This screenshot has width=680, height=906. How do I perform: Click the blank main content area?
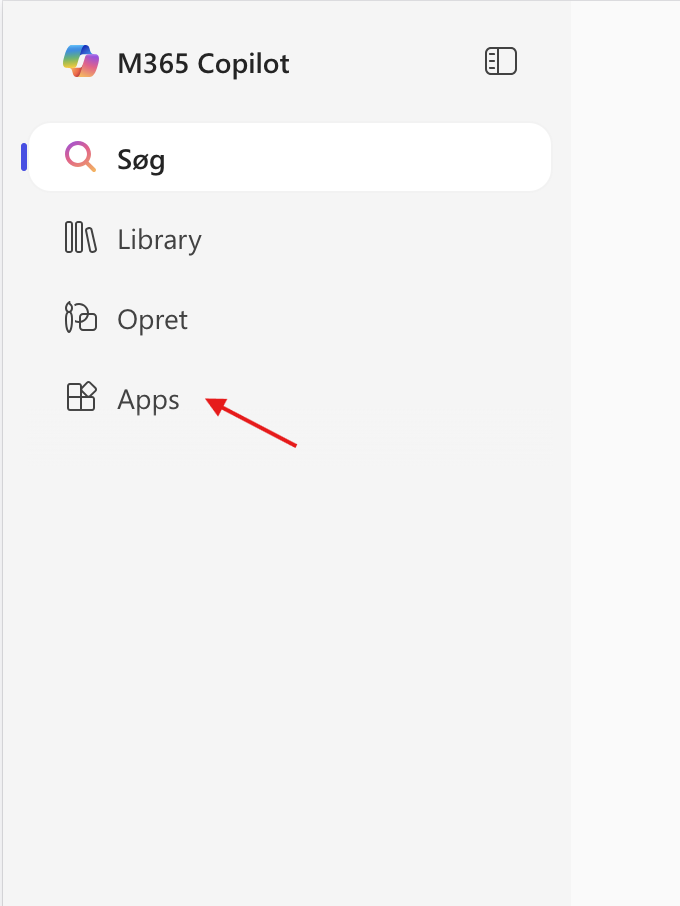point(625,450)
